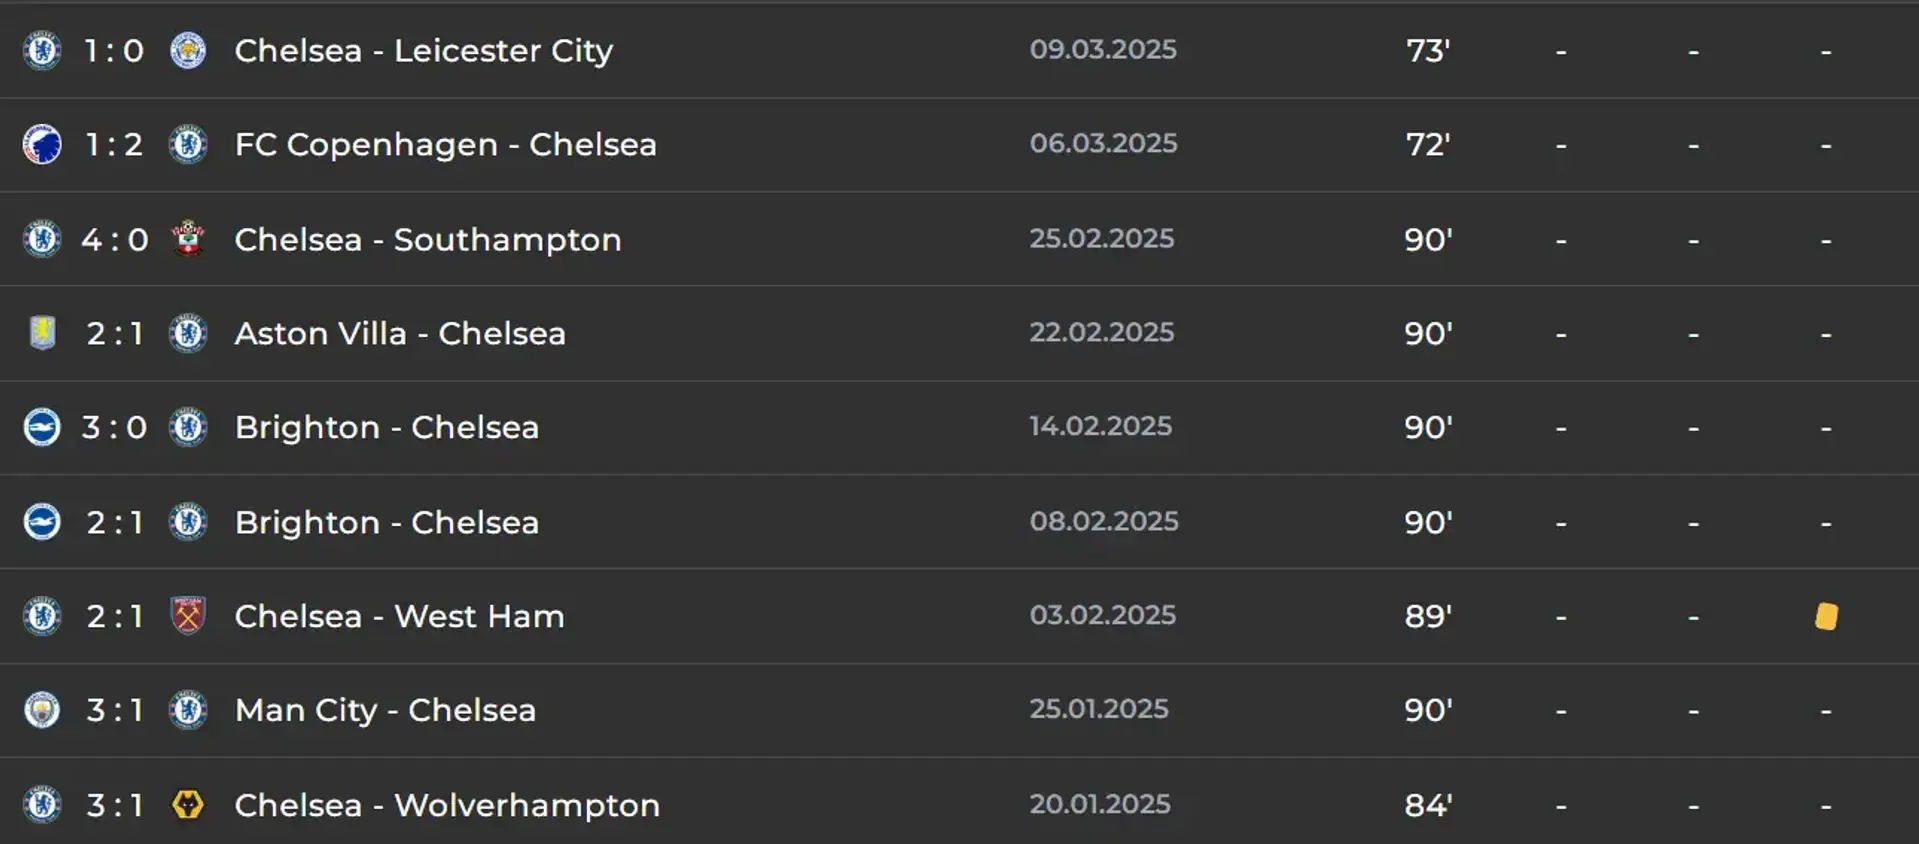Click the 84' minutes played value
The height and width of the screenshot is (844, 1919).
[1428, 805]
